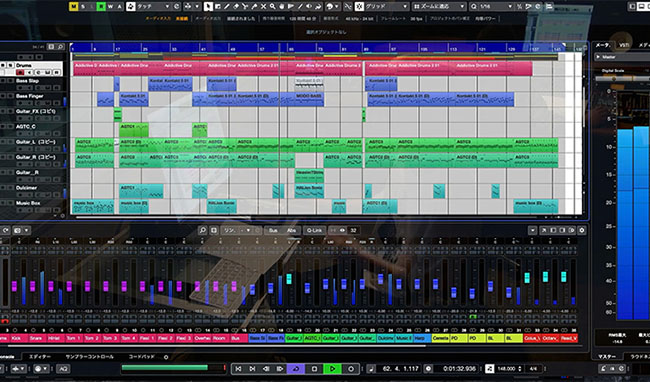Toggle yellow global Mute M button
650x382 pixels.
point(73,6)
